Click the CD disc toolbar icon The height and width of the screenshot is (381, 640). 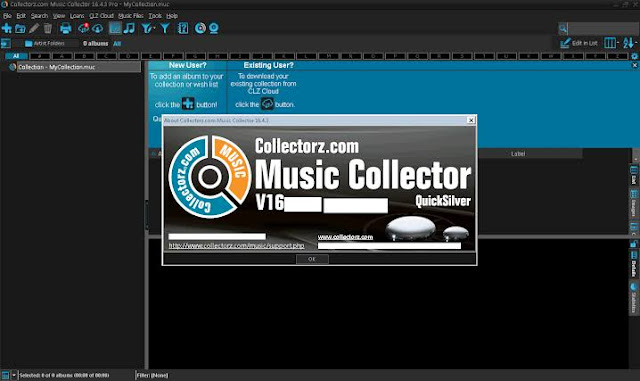200,28
